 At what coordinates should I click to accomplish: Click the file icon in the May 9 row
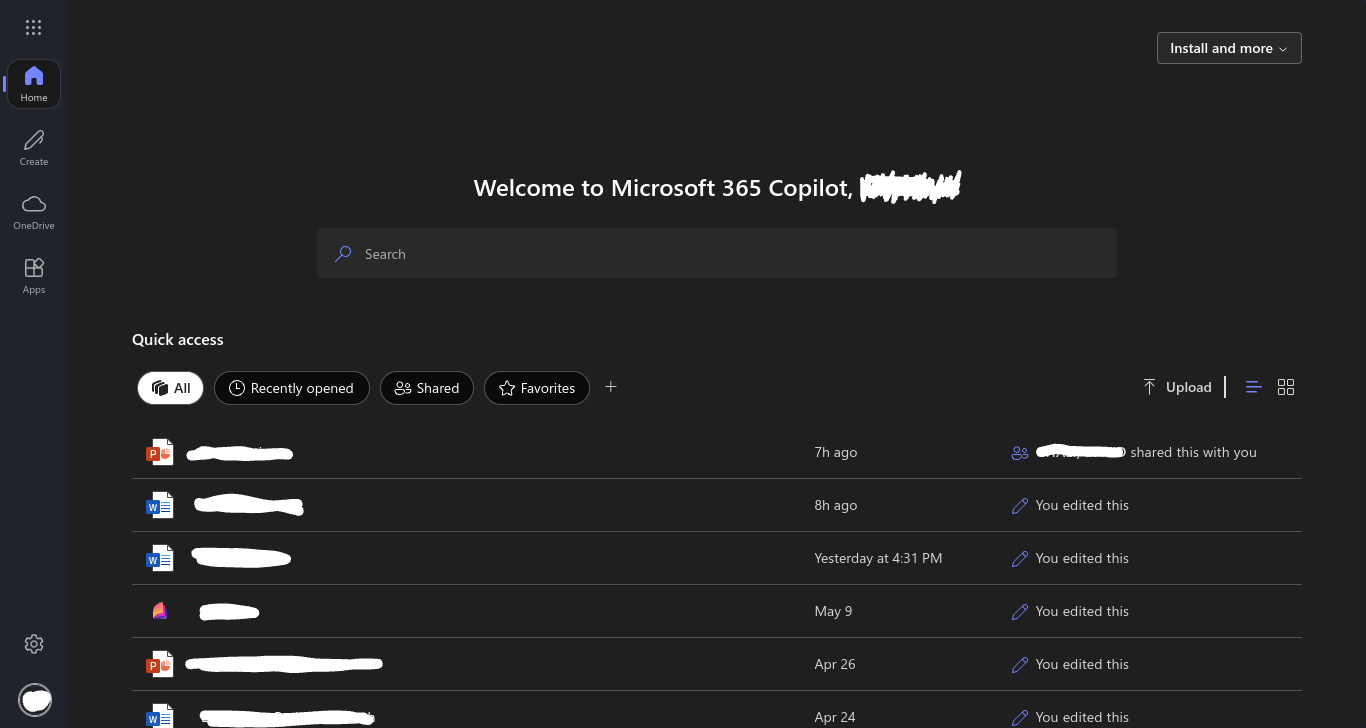(160, 611)
